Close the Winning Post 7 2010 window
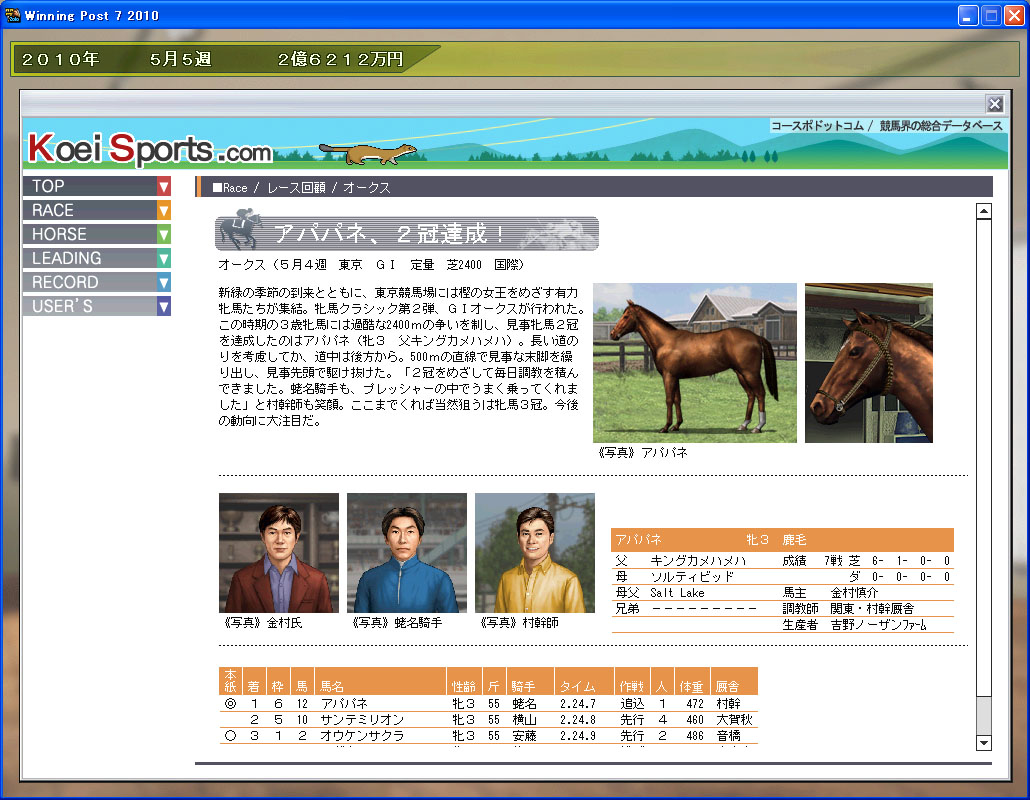This screenshot has width=1030, height=800. [1014, 15]
